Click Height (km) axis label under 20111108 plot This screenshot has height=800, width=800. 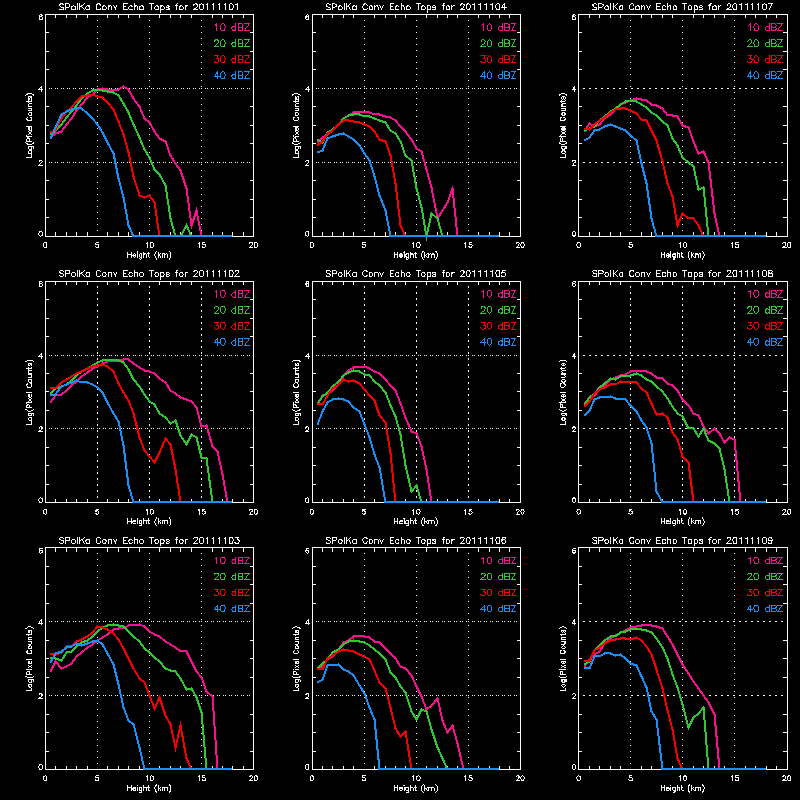[682, 521]
